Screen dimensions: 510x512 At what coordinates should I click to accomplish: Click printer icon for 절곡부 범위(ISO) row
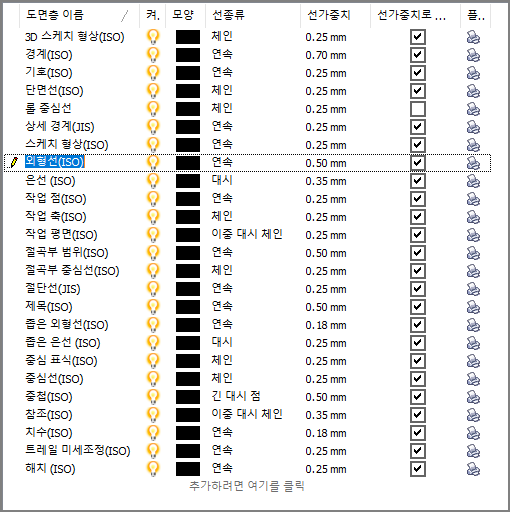(473, 253)
